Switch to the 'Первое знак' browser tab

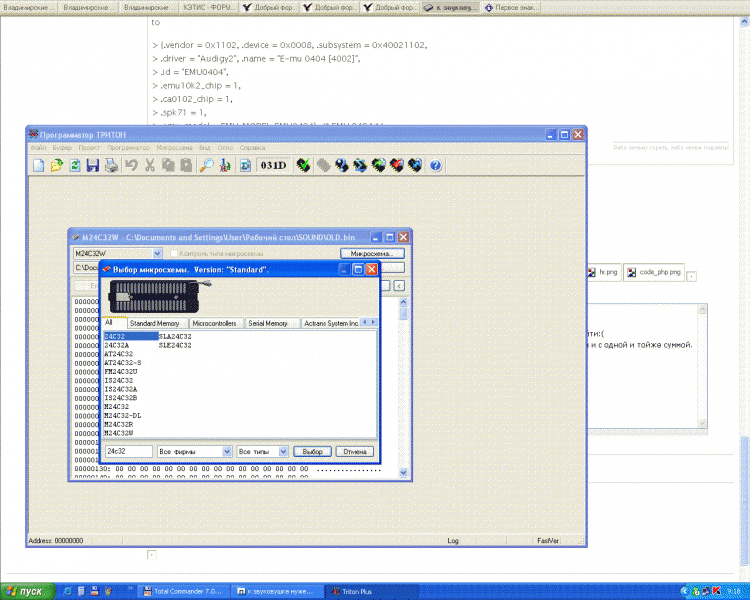click(x=510, y=8)
